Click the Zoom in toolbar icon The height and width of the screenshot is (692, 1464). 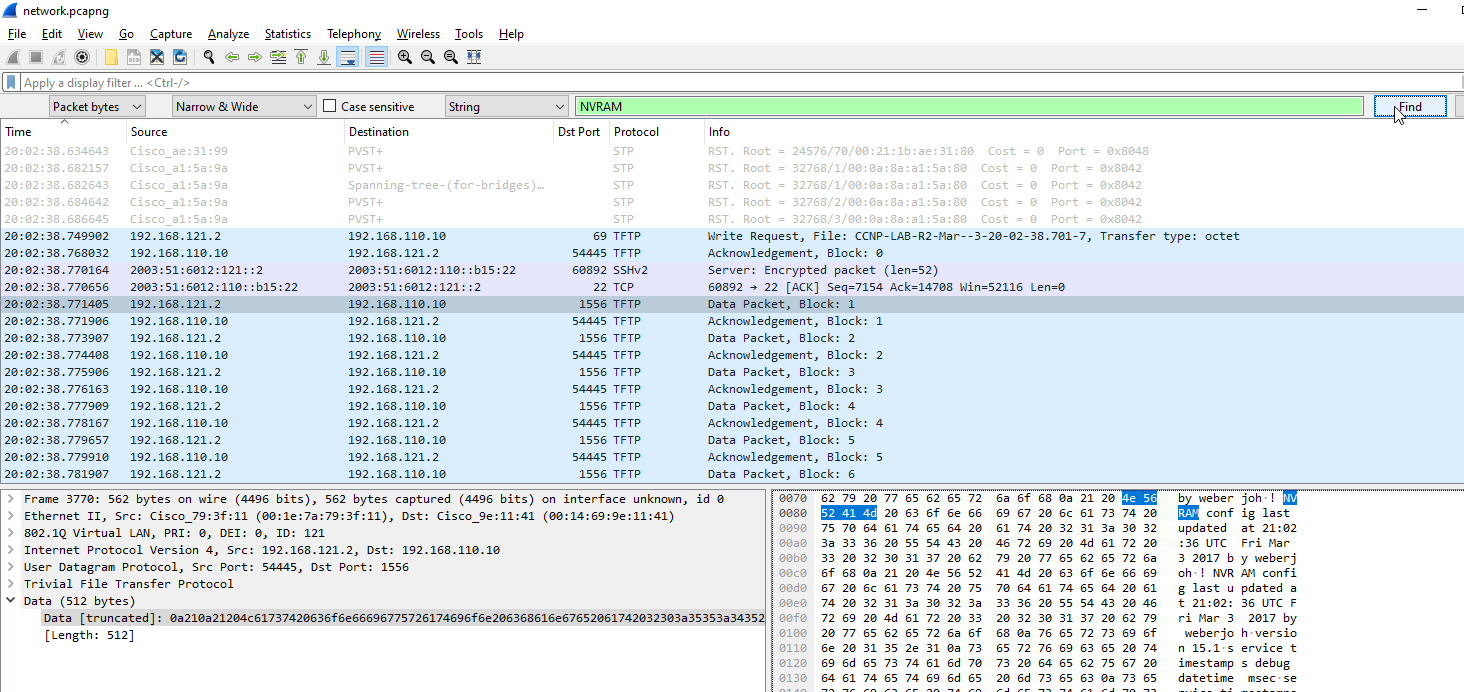coord(405,57)
